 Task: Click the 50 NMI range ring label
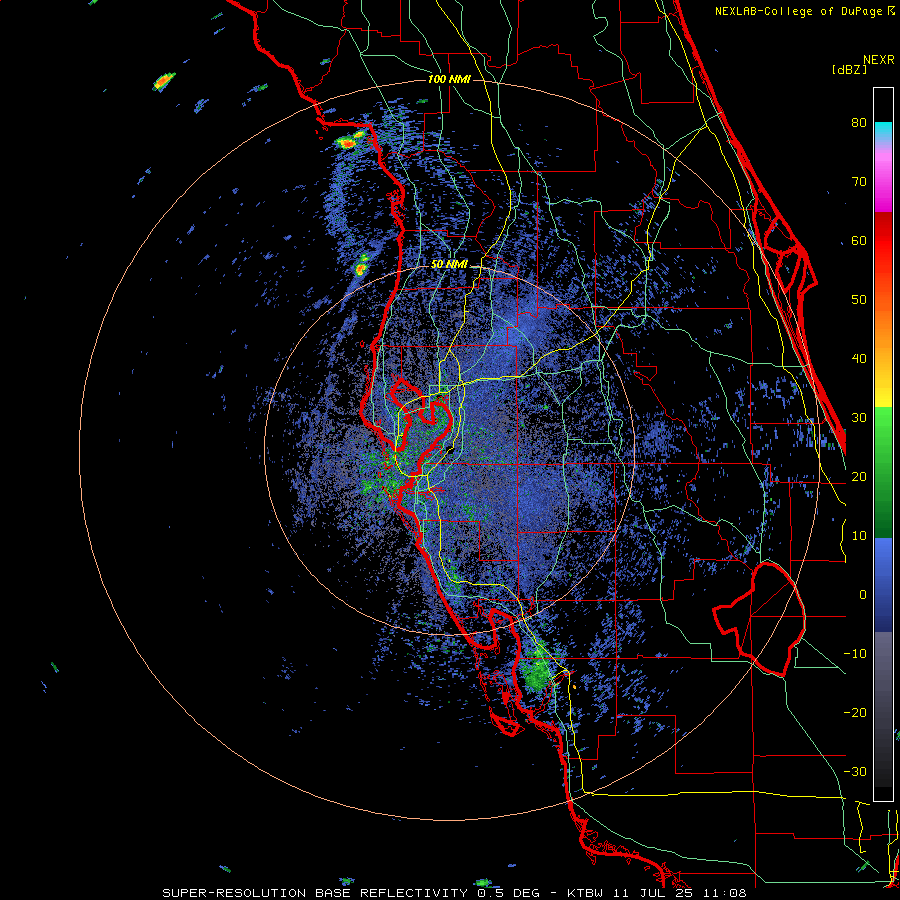tap(449, 265)
